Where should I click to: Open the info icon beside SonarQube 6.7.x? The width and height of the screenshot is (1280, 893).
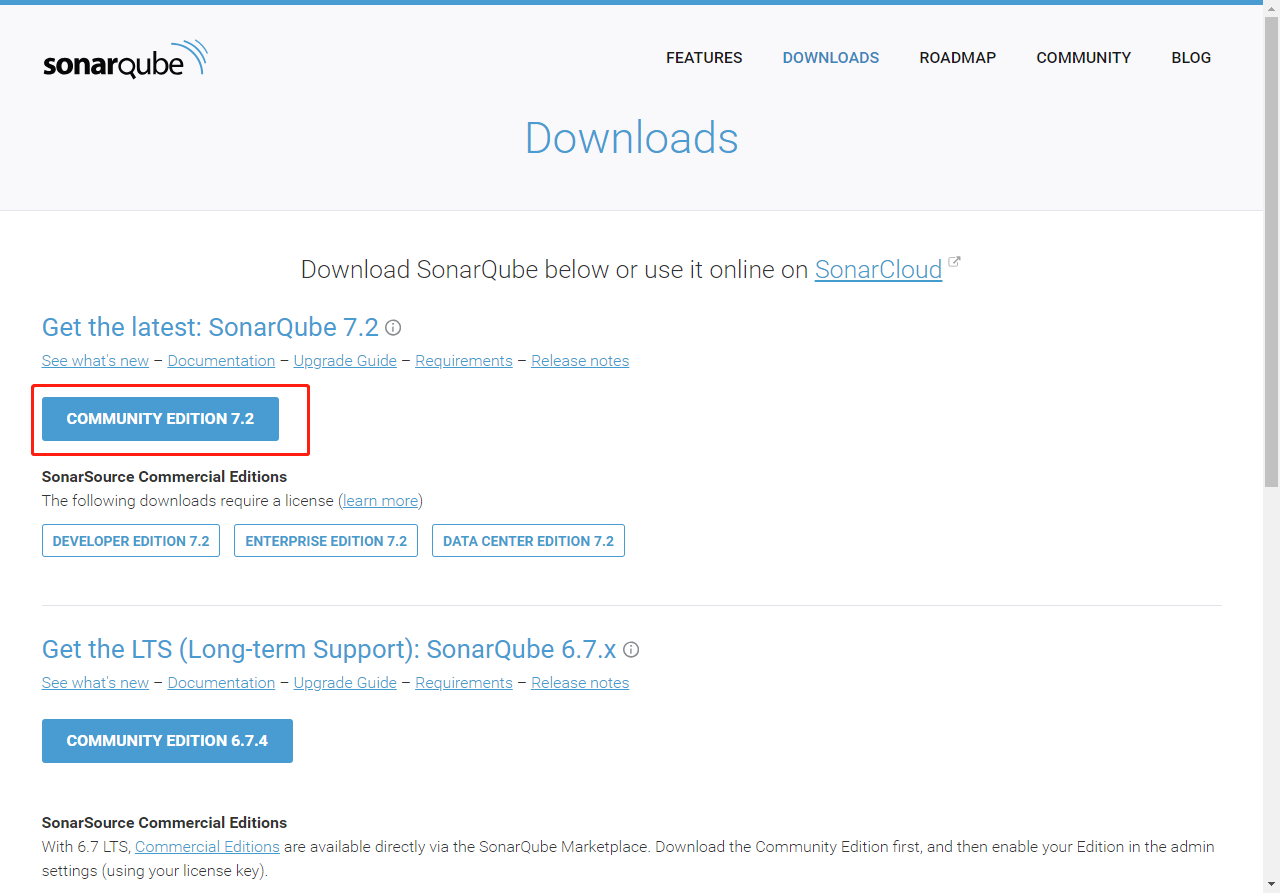pos(631,650)
